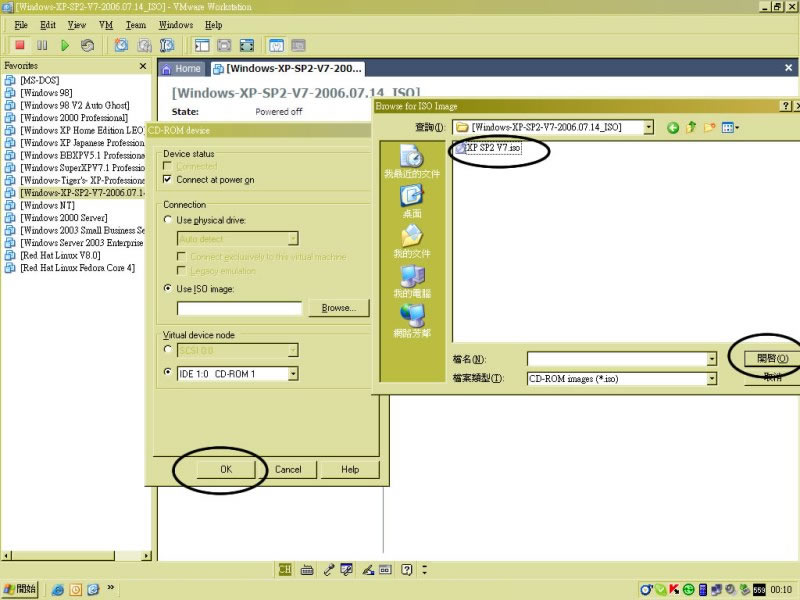This screenshot has height=600, width=800.
Task: Select the XP SP2 V7.iso file
Action: 488,148
